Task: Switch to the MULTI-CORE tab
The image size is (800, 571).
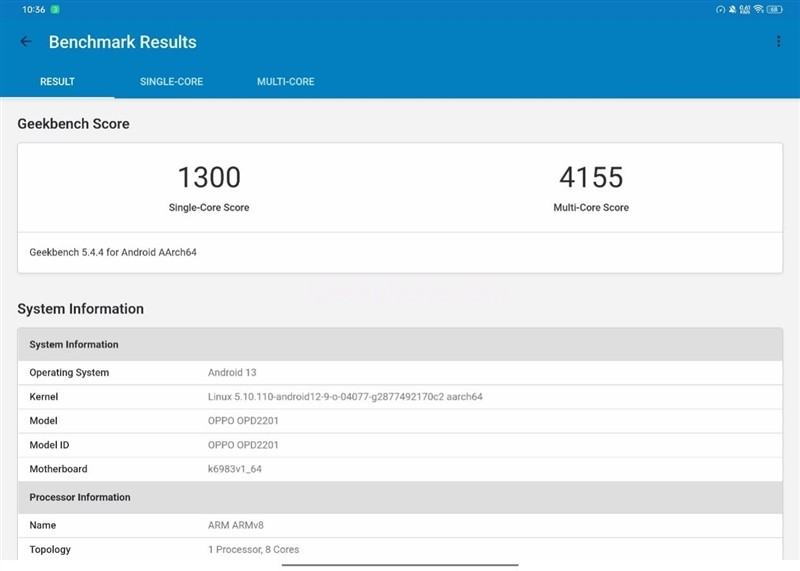Action: click(285, 82)
